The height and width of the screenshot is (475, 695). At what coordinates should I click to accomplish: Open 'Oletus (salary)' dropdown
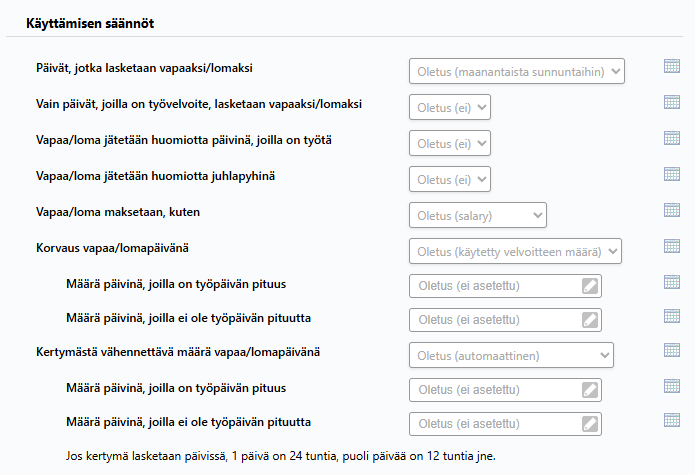[x=478, y=215]
